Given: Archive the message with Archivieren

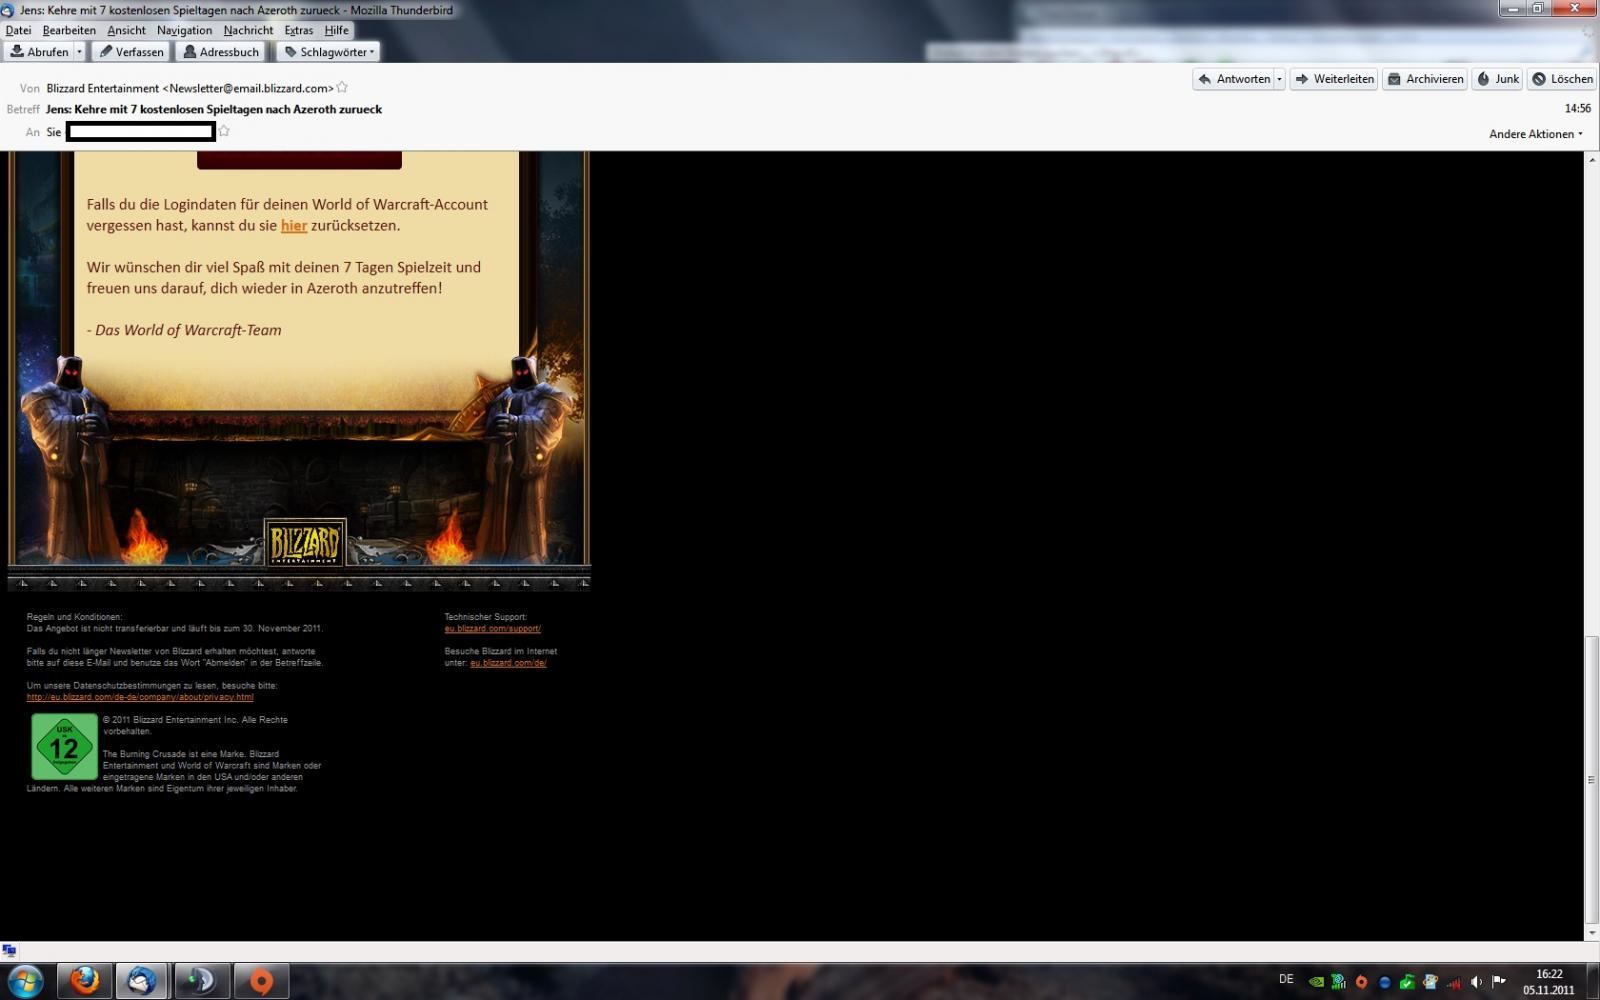Looking at the screenshot, I should coord(1425,79).
